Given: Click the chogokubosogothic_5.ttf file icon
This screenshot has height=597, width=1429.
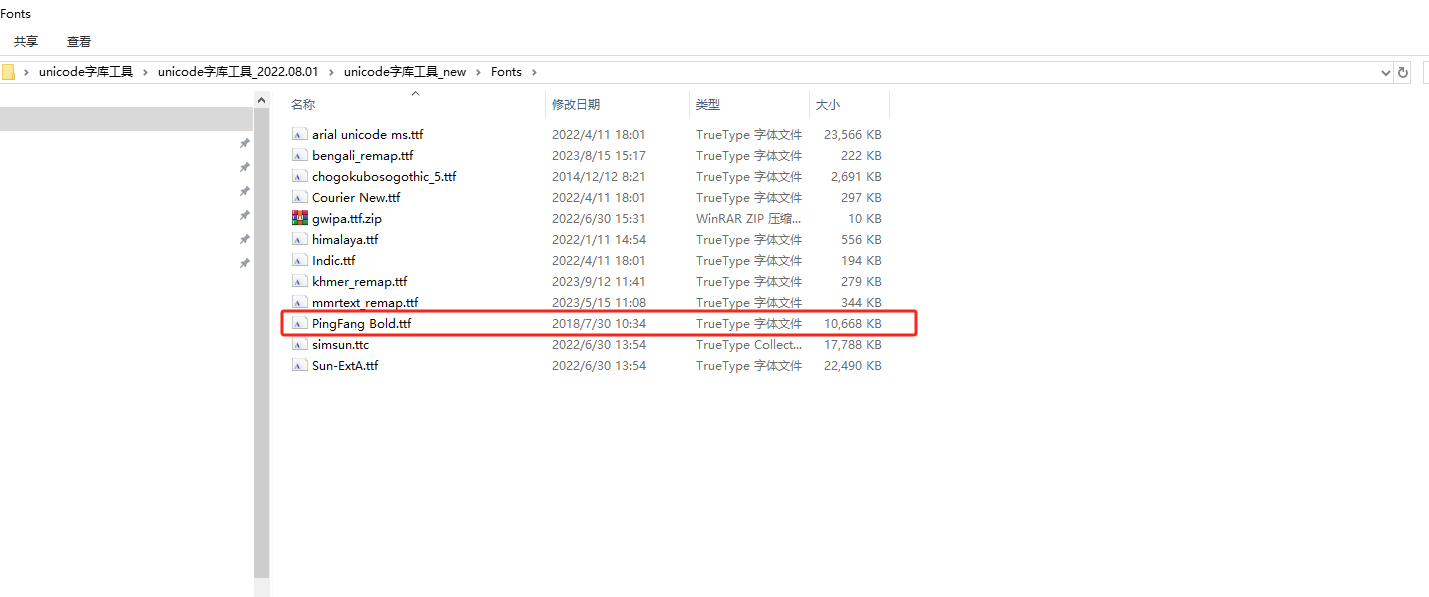Looking at the screenshot, I should tap(299, 176).
